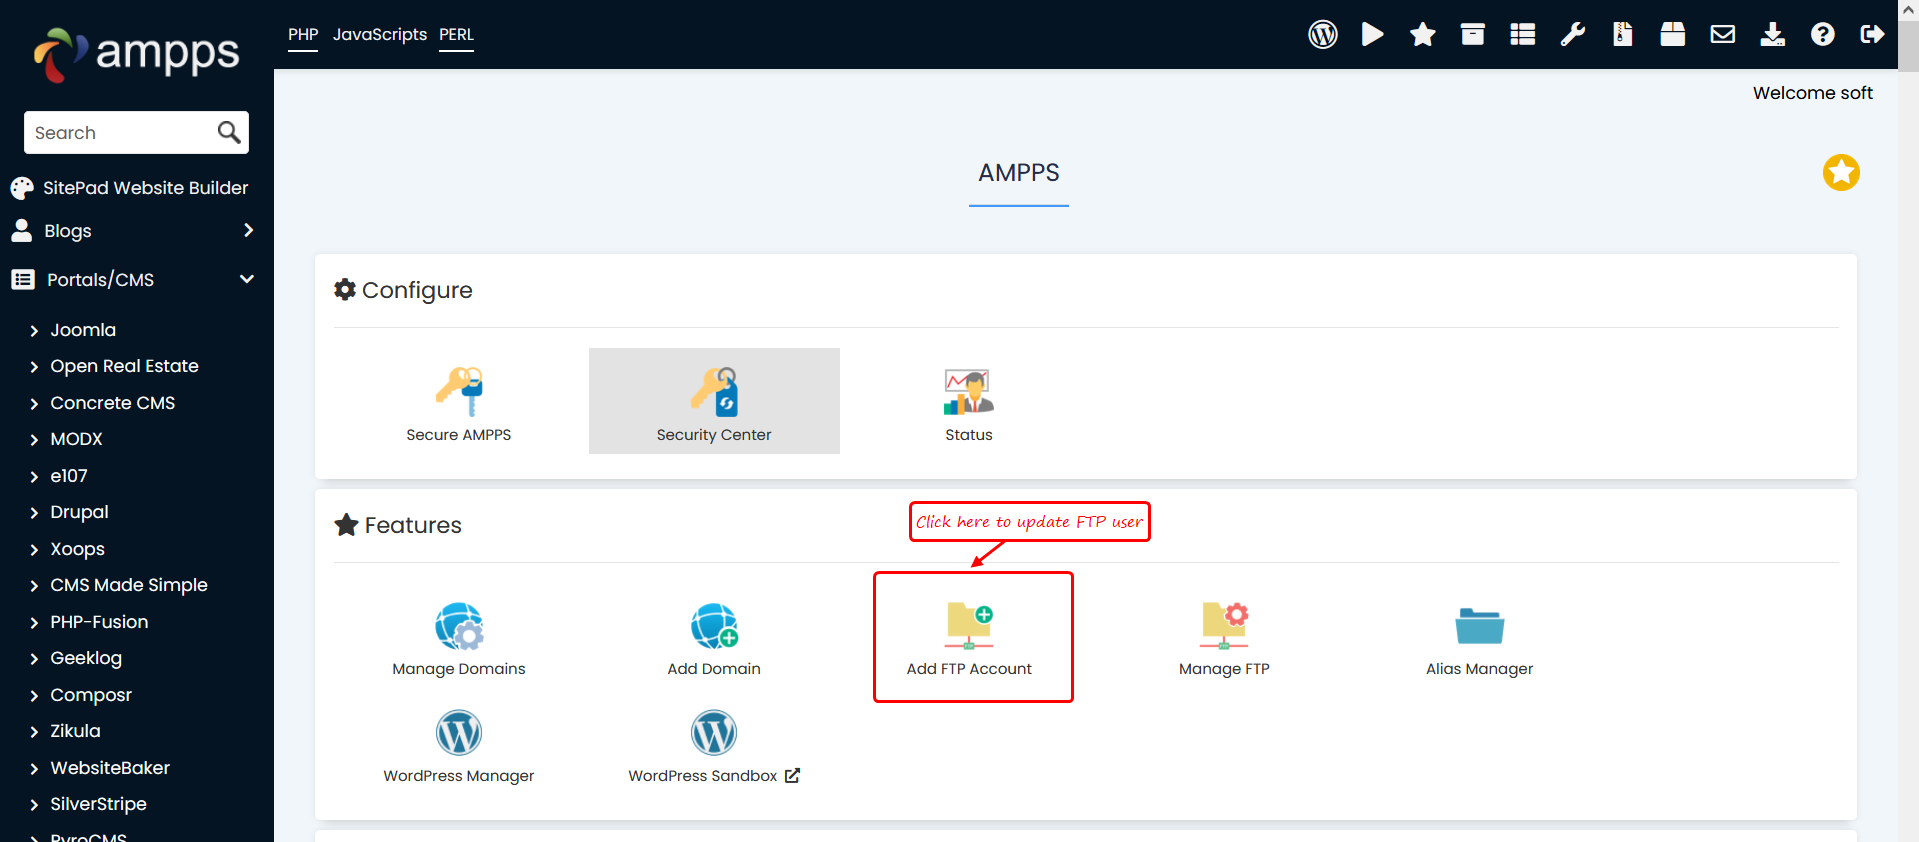Open Manage FTP

click(x=1224, y=639)
